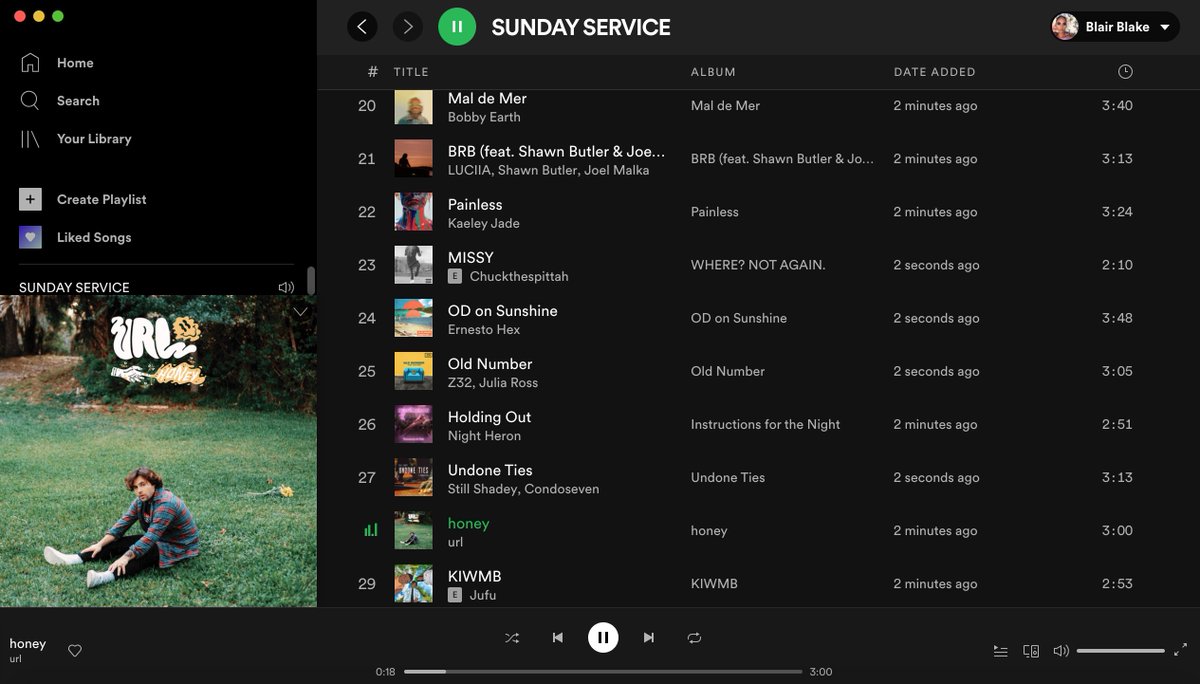1200x684 pixels.
Task: Skip to the previous track
Action: (558, 638)
